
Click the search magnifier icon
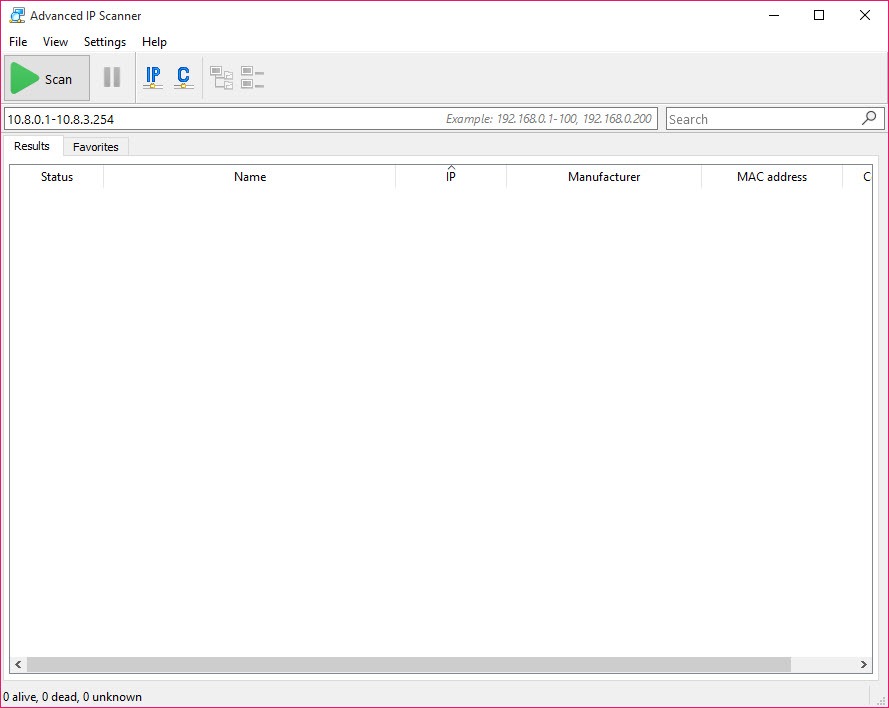(x=869, y=118)
